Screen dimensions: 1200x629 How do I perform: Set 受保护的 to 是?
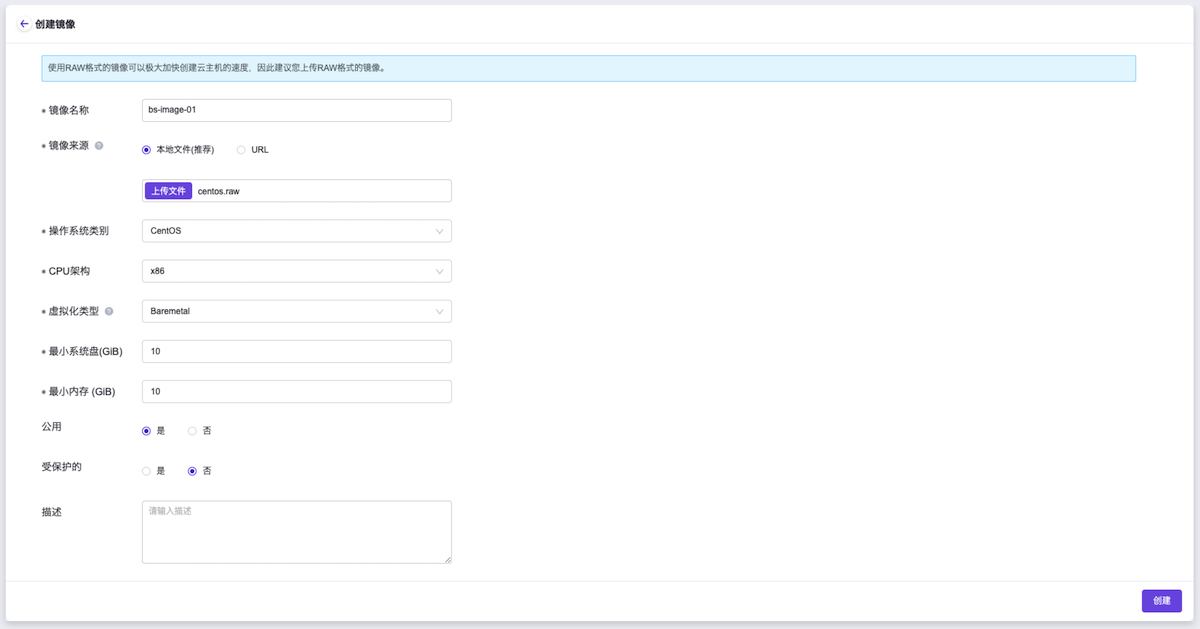[146, 471]
